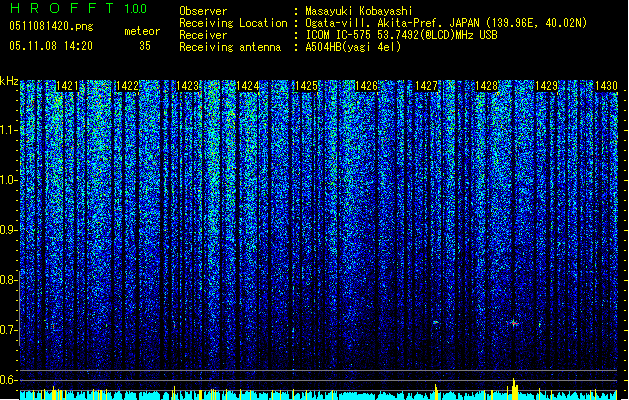The height and width of the screenshot is (400, 629).
Task: Click the 1423 time marker
Action: pyautogui.click(x=187, y=86)
